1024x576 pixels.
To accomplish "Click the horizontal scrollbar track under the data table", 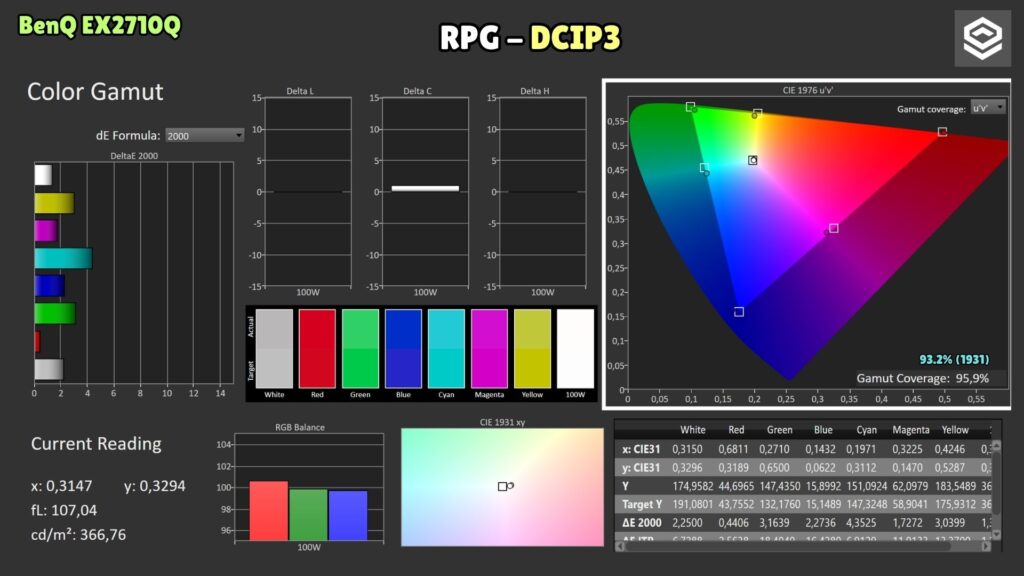I will click(803, 546).
